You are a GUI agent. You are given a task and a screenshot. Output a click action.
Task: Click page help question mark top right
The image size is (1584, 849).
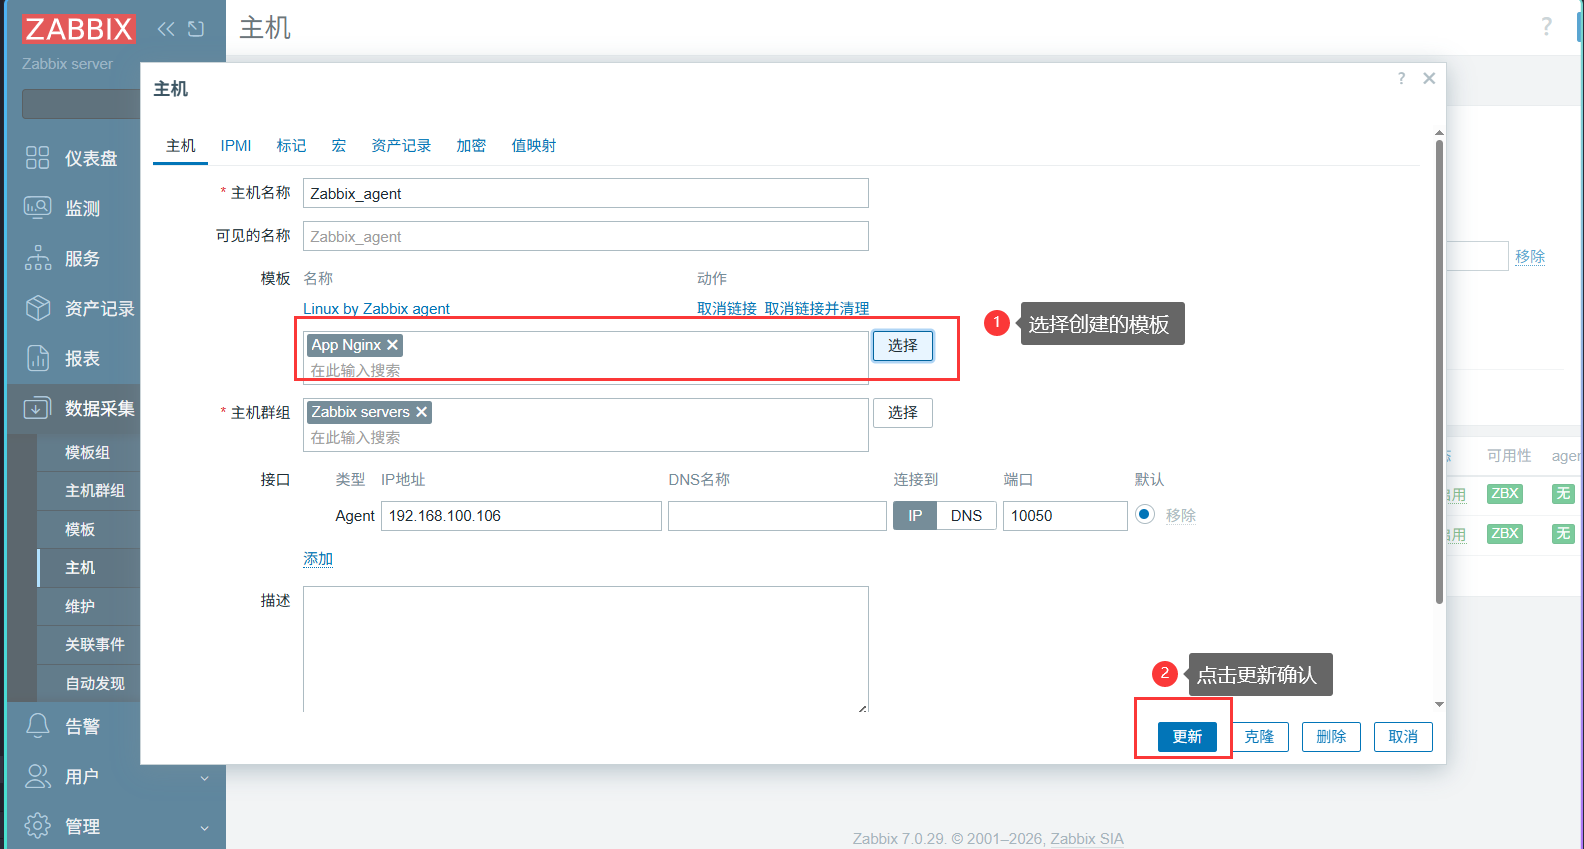[x=1547, y=27]
